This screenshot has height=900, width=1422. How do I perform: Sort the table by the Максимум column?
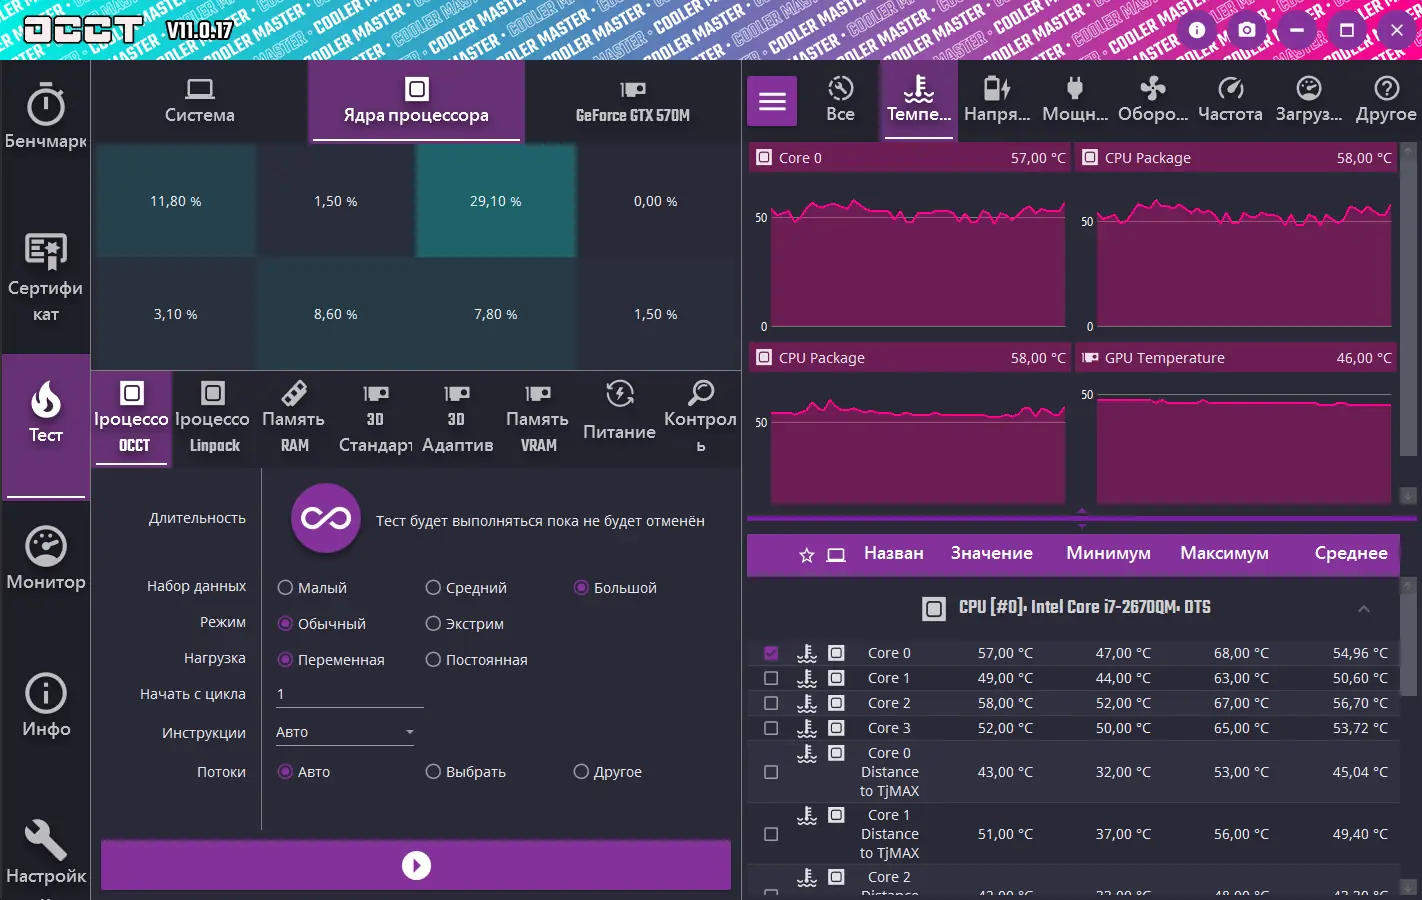(1224, 554)
